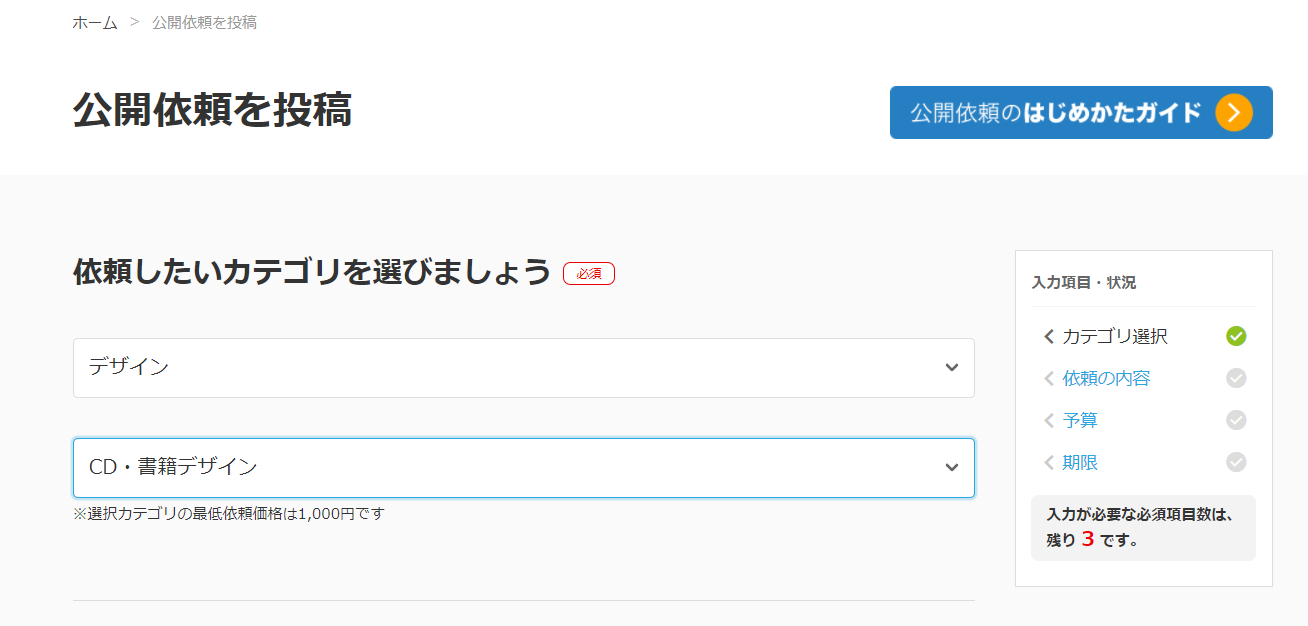Click left chevron beside 依頼の内容
Viewport: 1308px width, 626px height.
(1049, 379)
